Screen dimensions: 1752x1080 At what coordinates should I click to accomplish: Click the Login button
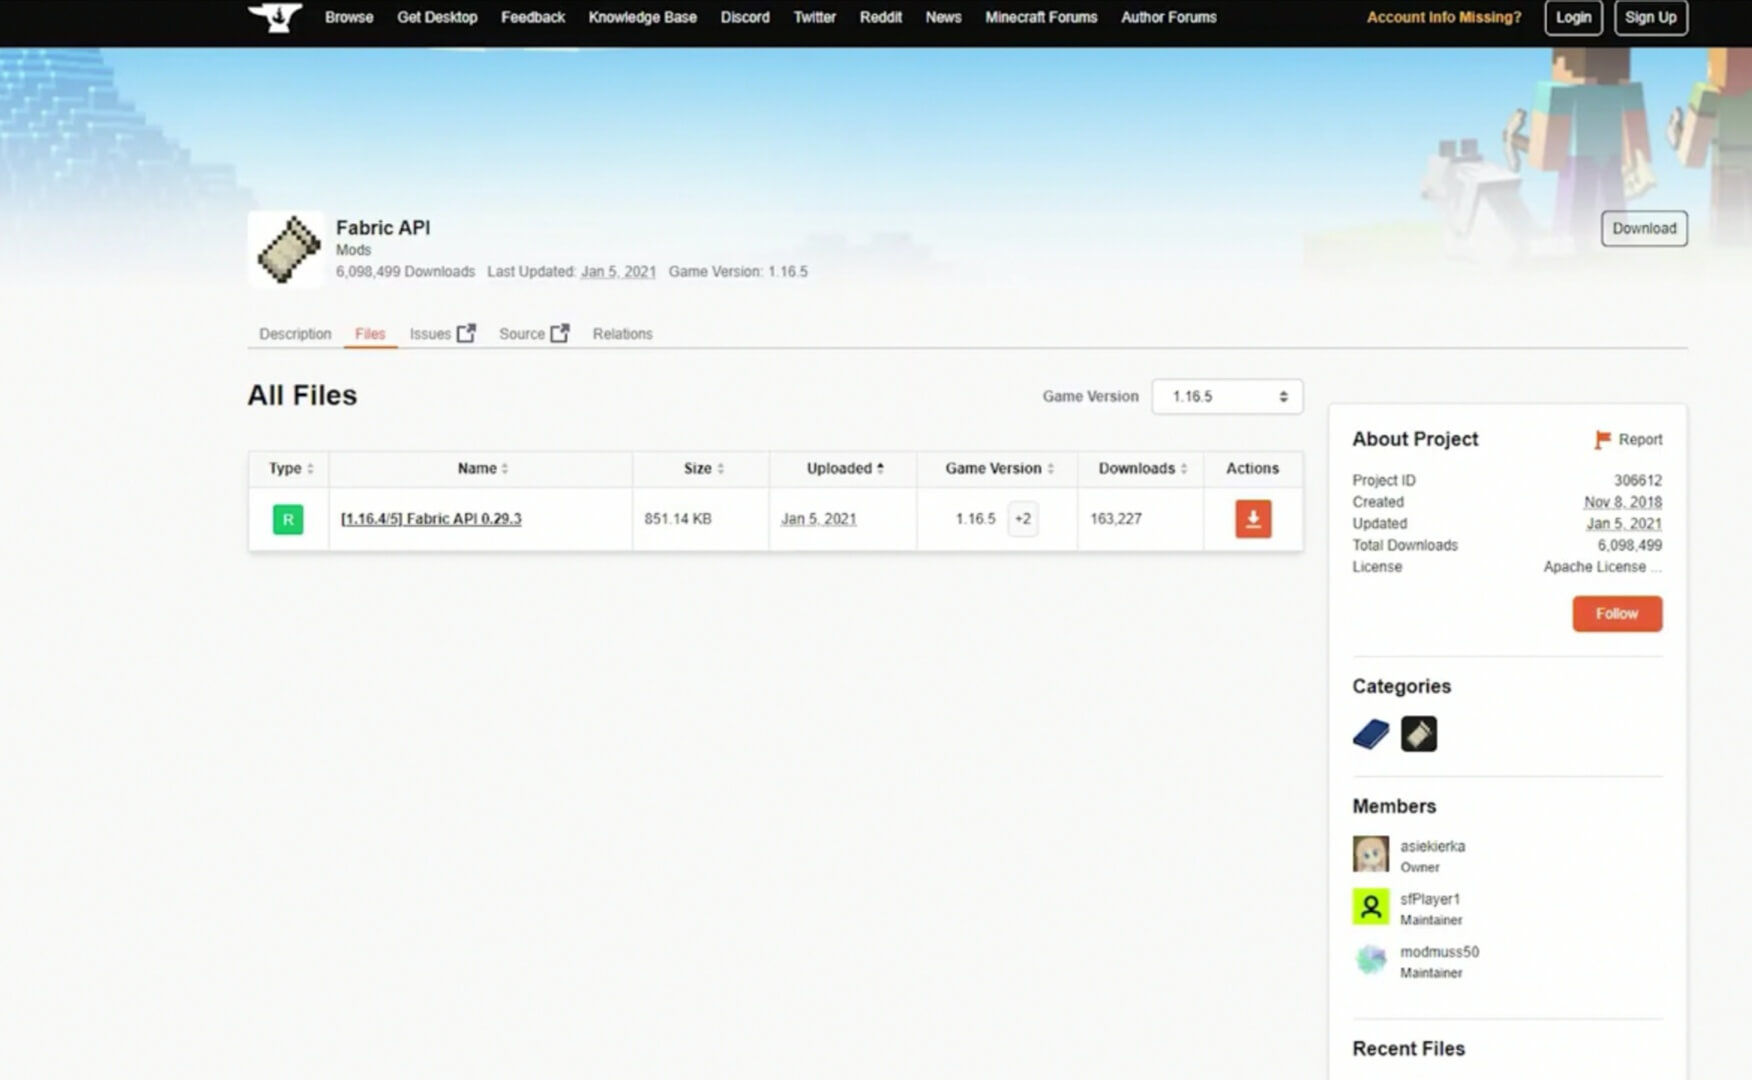tap(1573, 17)
